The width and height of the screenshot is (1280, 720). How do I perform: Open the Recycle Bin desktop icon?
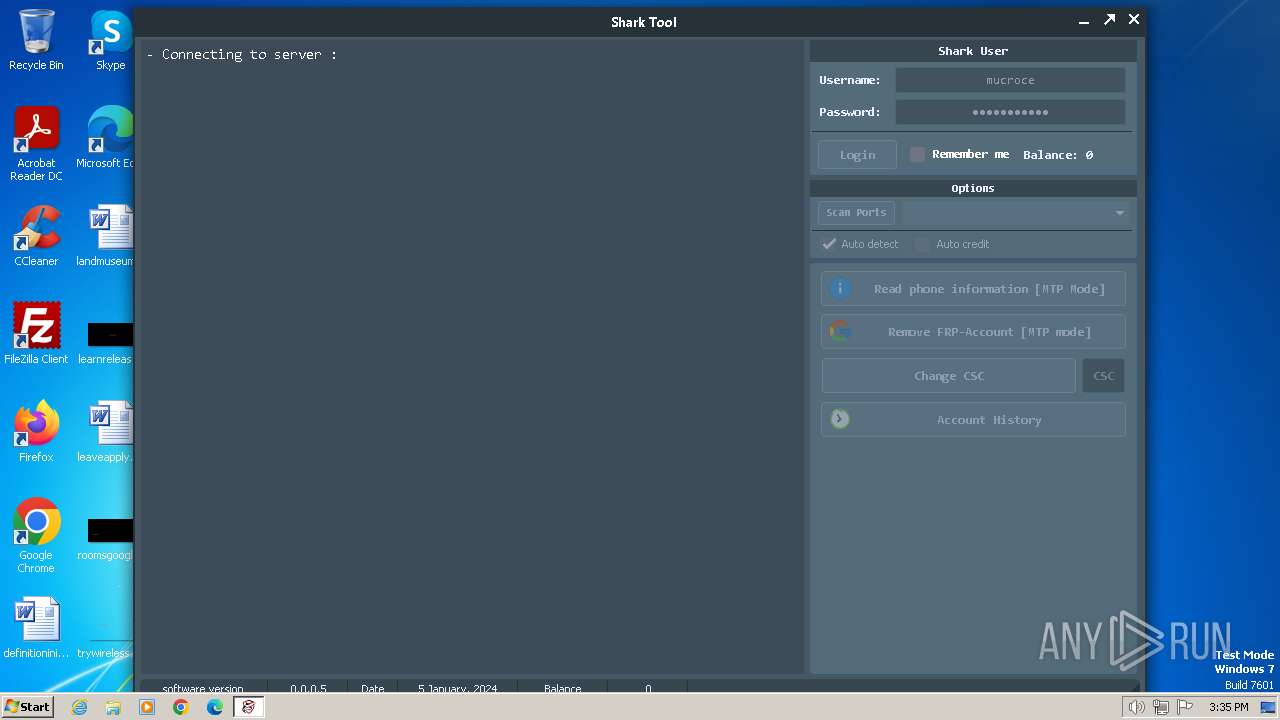[x=36, y=40]
